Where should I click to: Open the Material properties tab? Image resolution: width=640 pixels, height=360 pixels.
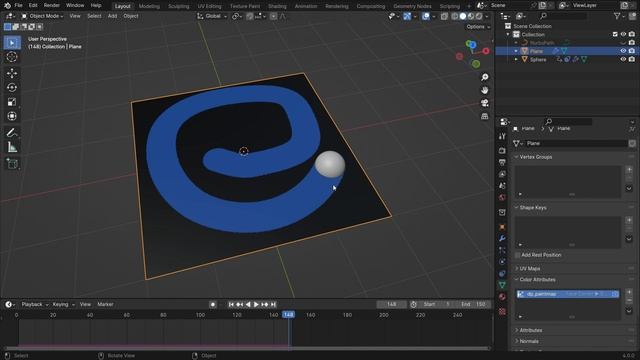point(502,297)
